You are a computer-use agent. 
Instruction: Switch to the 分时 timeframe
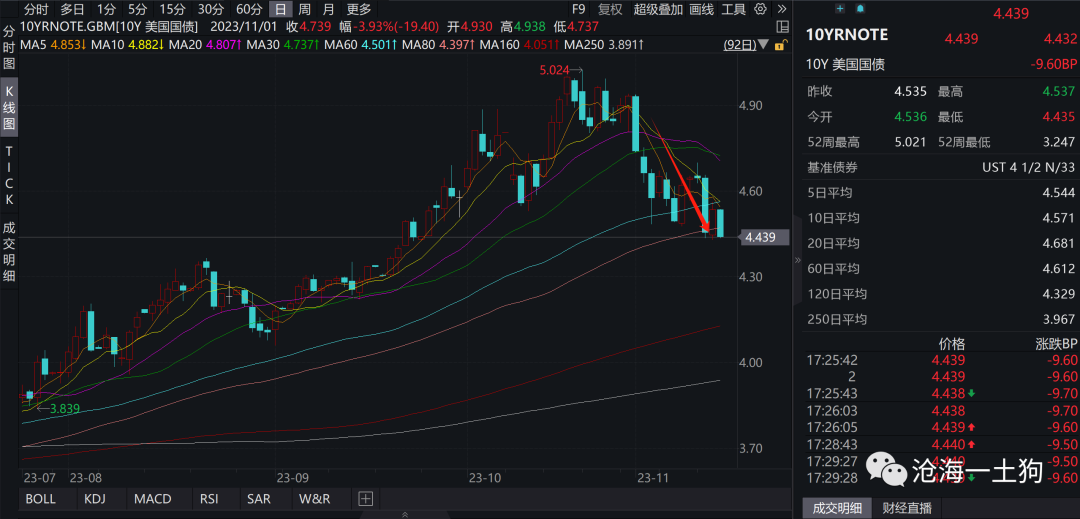[x=36, y=10]
